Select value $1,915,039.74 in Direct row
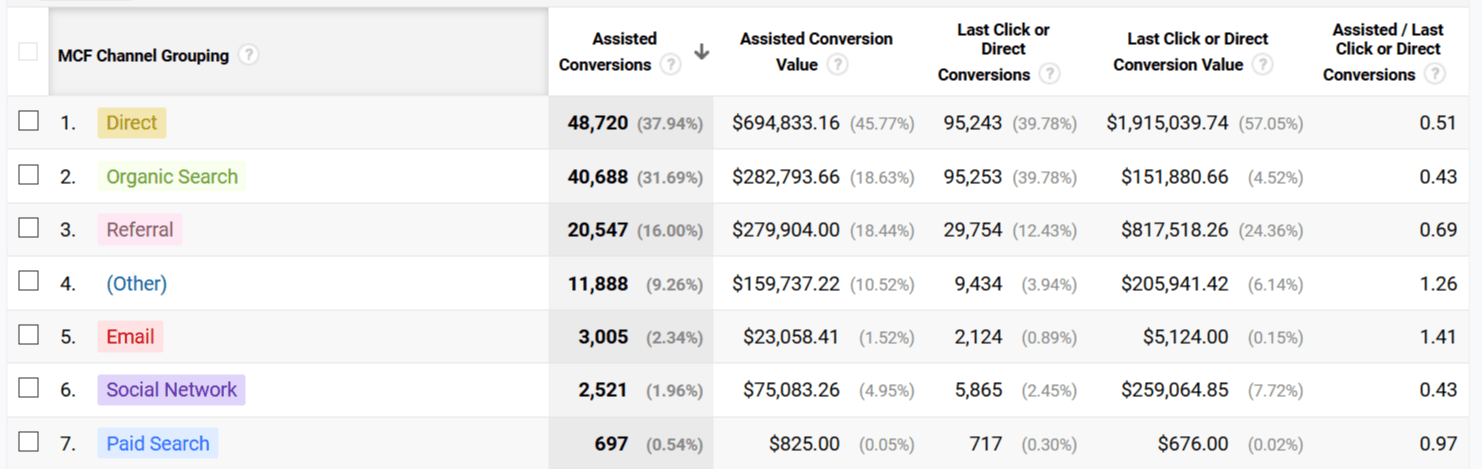Viewport: 1483px width, 469px height. pyautogui.click(x=1167, y=123)
